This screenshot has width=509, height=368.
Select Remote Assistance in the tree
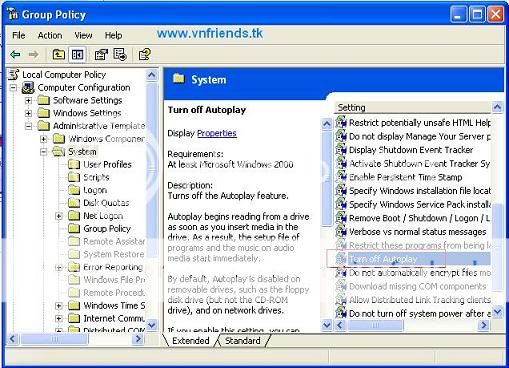[x=114, y=241]
